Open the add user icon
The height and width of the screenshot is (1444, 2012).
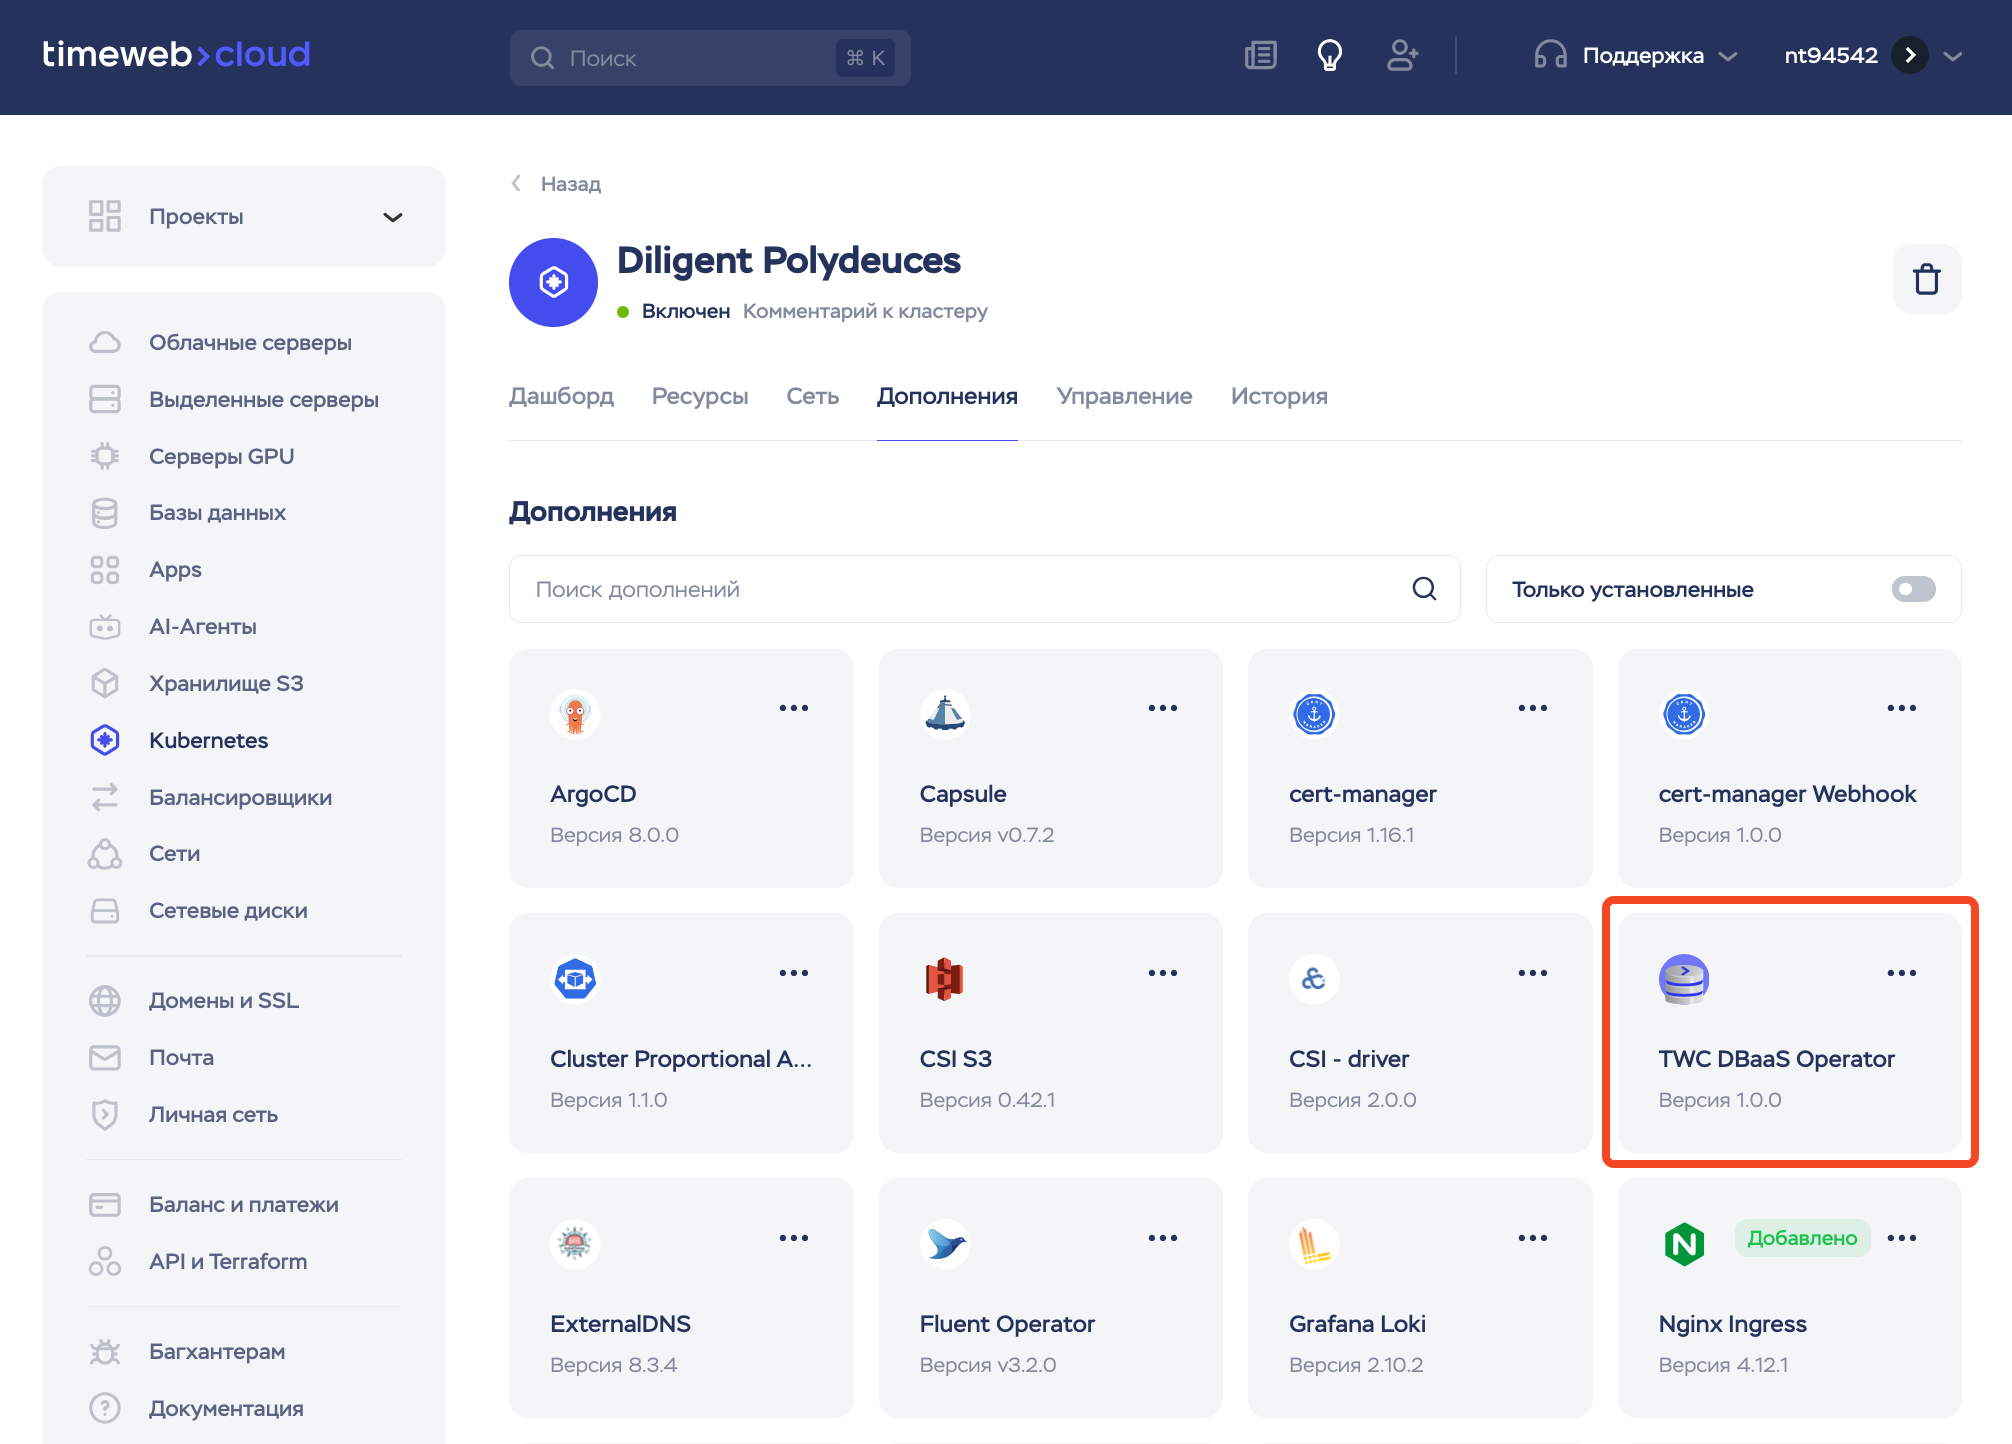(x=1402, y=56)
